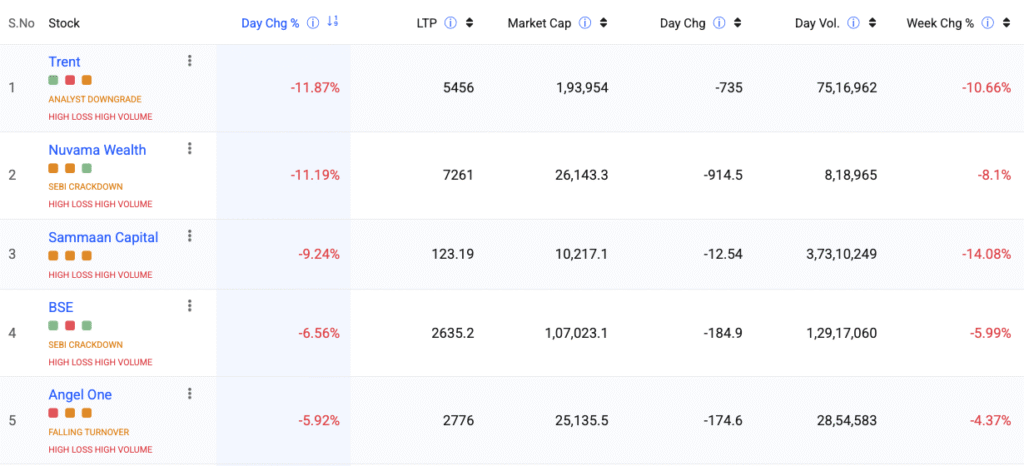The height and width of the screenshot is (466, 1024).
Task: Click Sammaan Capital's first orange score square
Action: (54, 255)
